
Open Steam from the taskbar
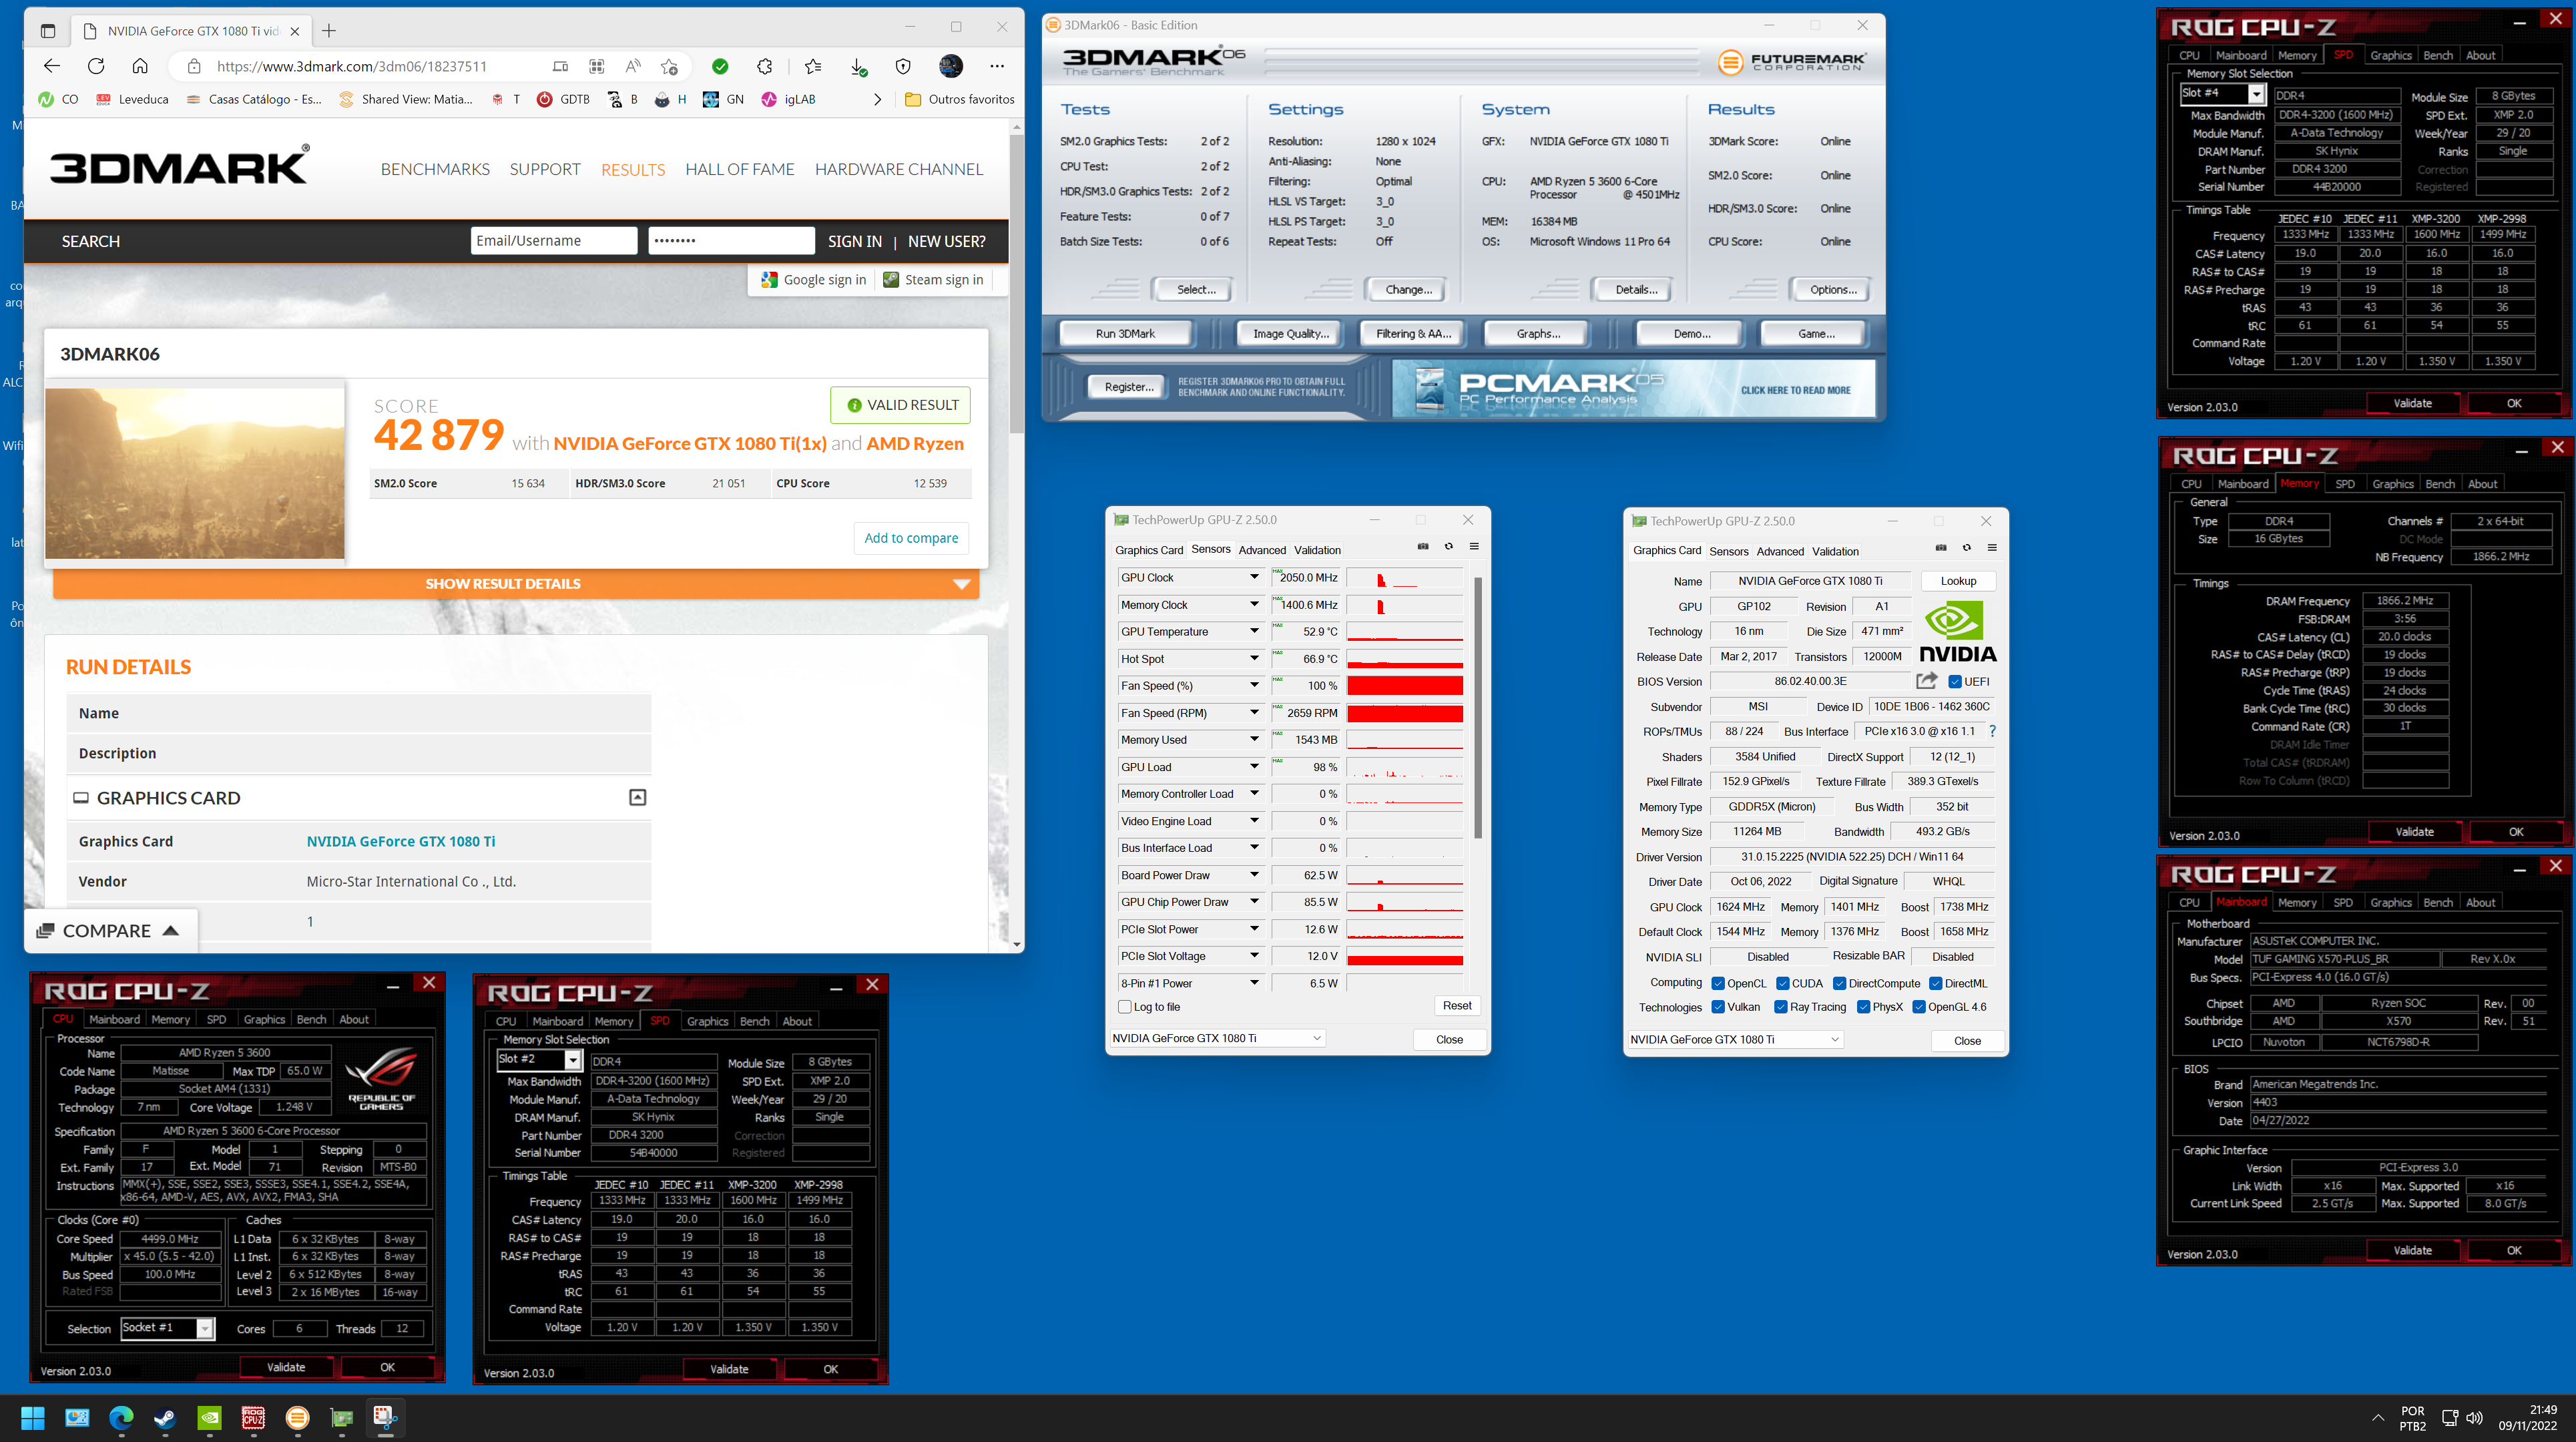[x=165, y=1417]
